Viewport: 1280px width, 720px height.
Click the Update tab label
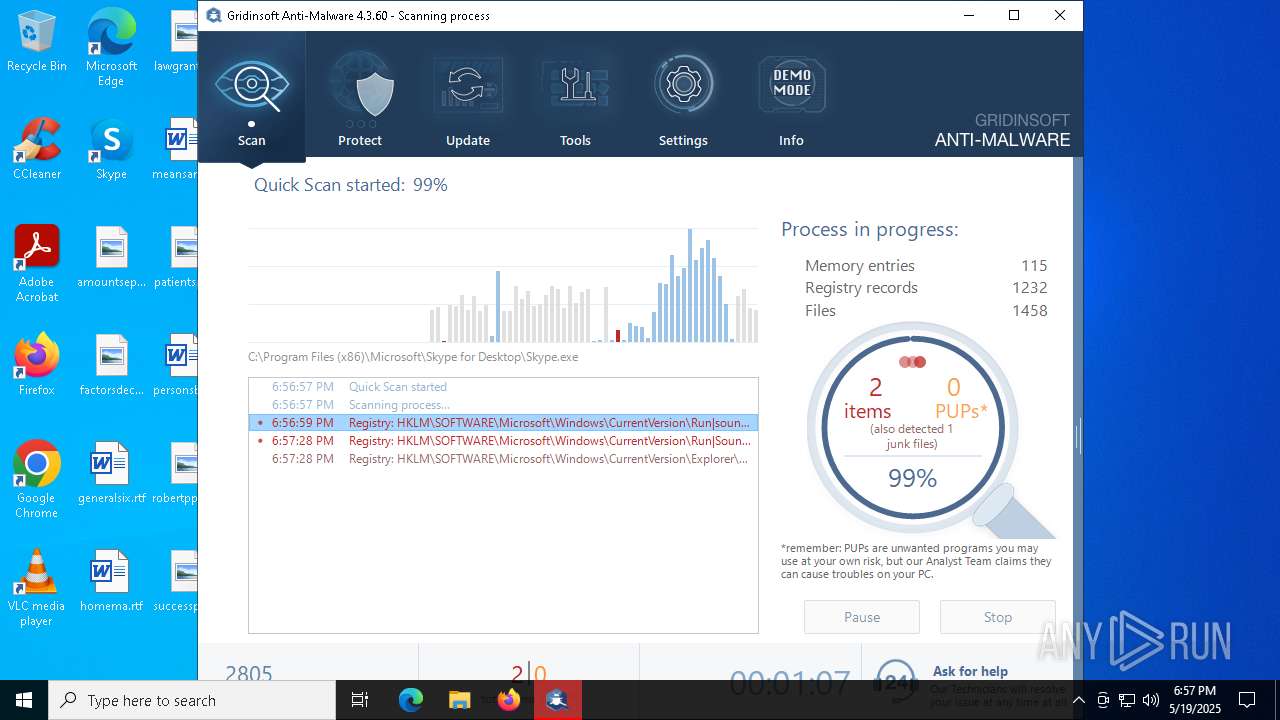(x=468, y=141)
